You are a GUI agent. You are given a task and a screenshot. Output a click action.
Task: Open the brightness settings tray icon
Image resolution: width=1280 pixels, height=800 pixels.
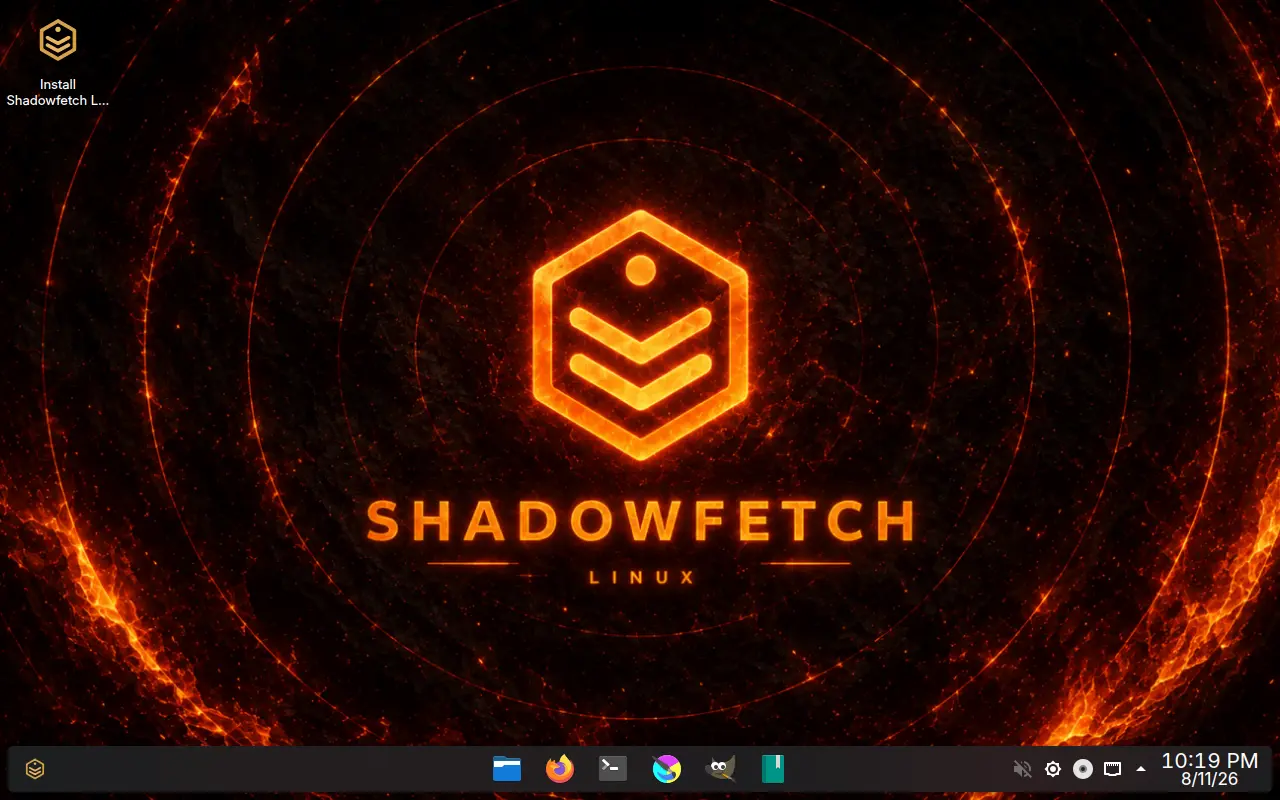click(1052, 769)
